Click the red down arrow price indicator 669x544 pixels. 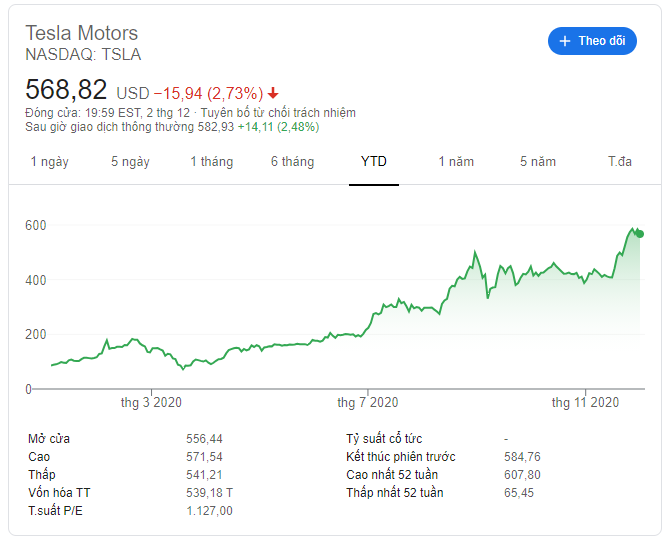(x=273, y=93)
